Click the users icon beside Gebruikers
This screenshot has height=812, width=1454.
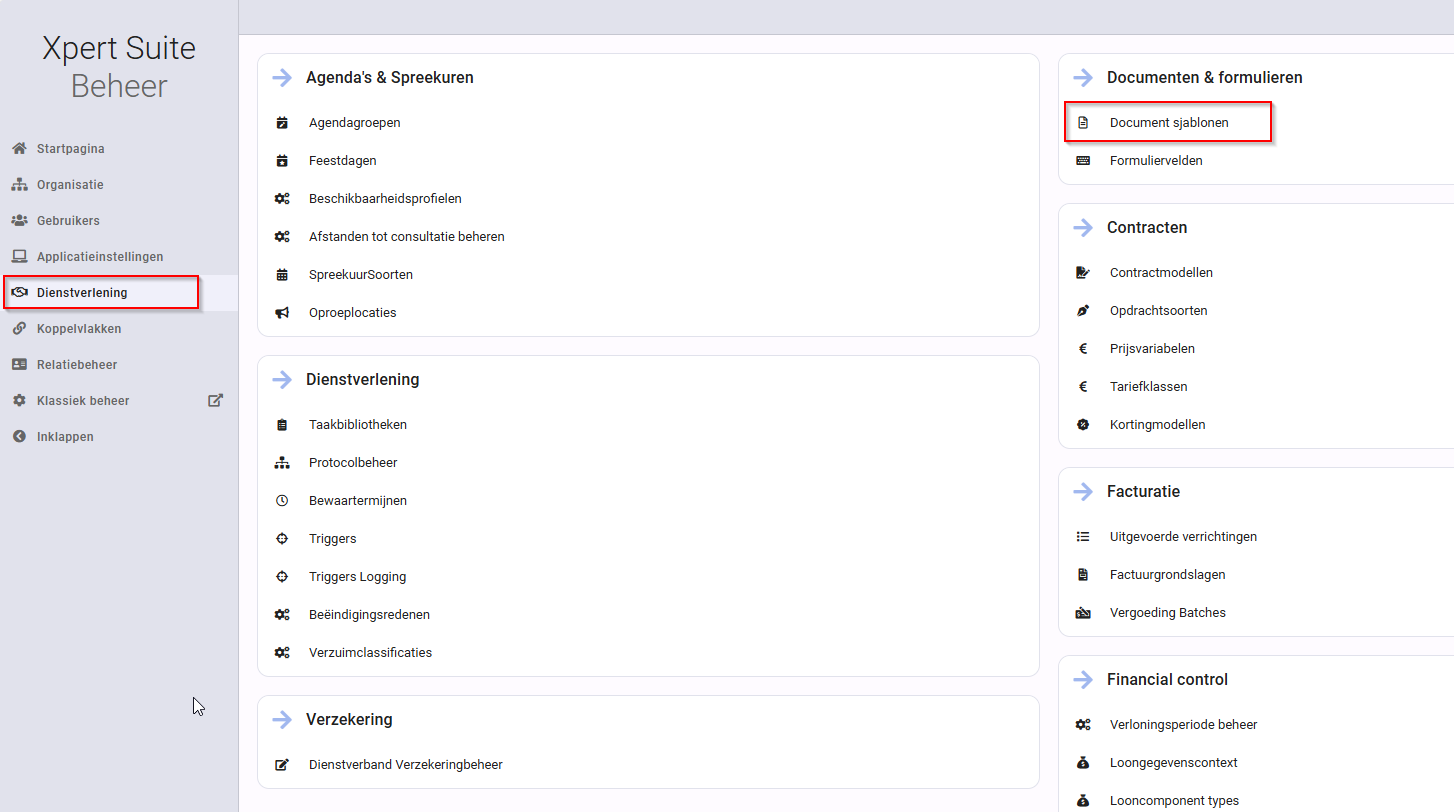click(x=19, y=220)
